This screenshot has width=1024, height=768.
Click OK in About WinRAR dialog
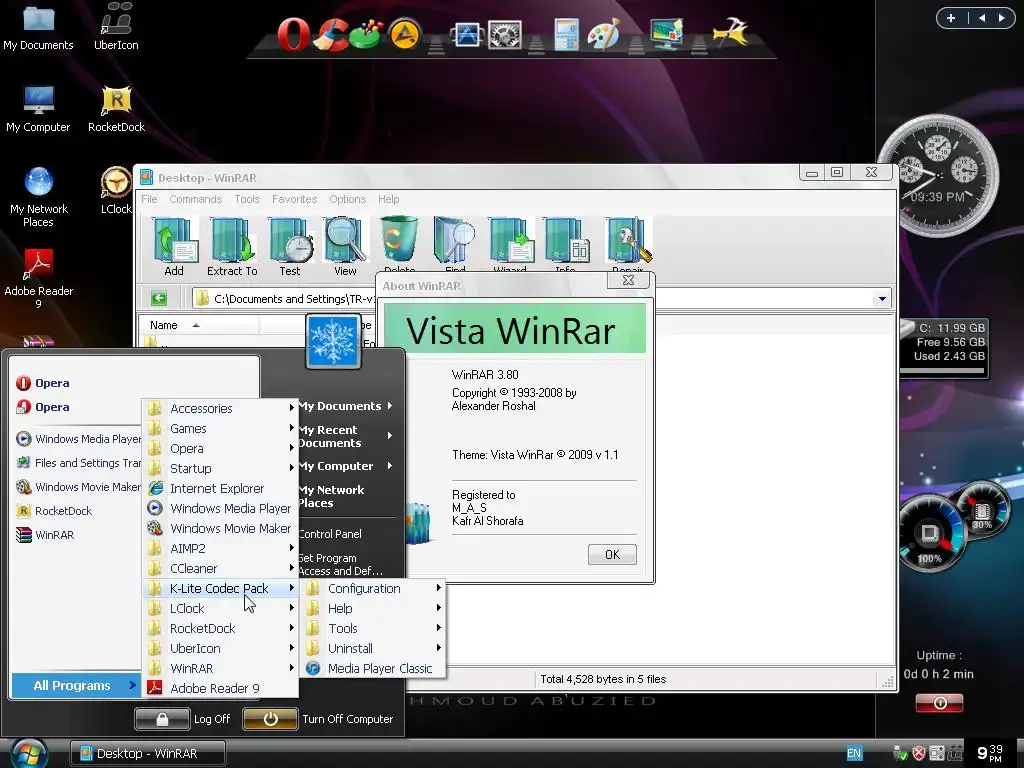click(x=612, y=554)
